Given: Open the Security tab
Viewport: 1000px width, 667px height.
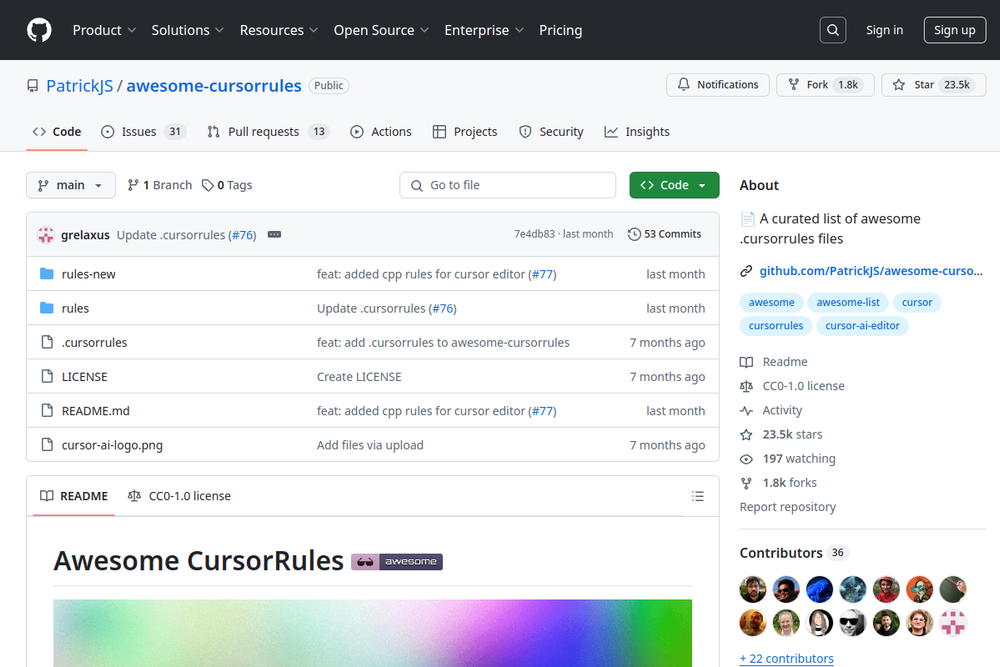Looking at the screenshot, I should pyautogui.click(x=551, y=131).
